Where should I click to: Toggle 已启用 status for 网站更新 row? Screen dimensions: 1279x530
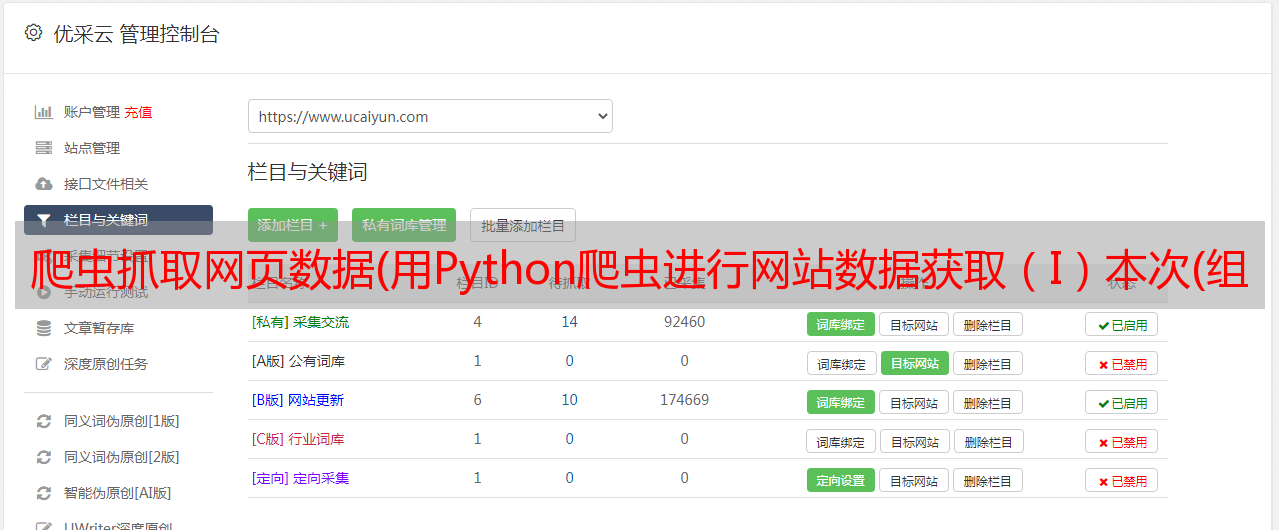pos(1121,403)
